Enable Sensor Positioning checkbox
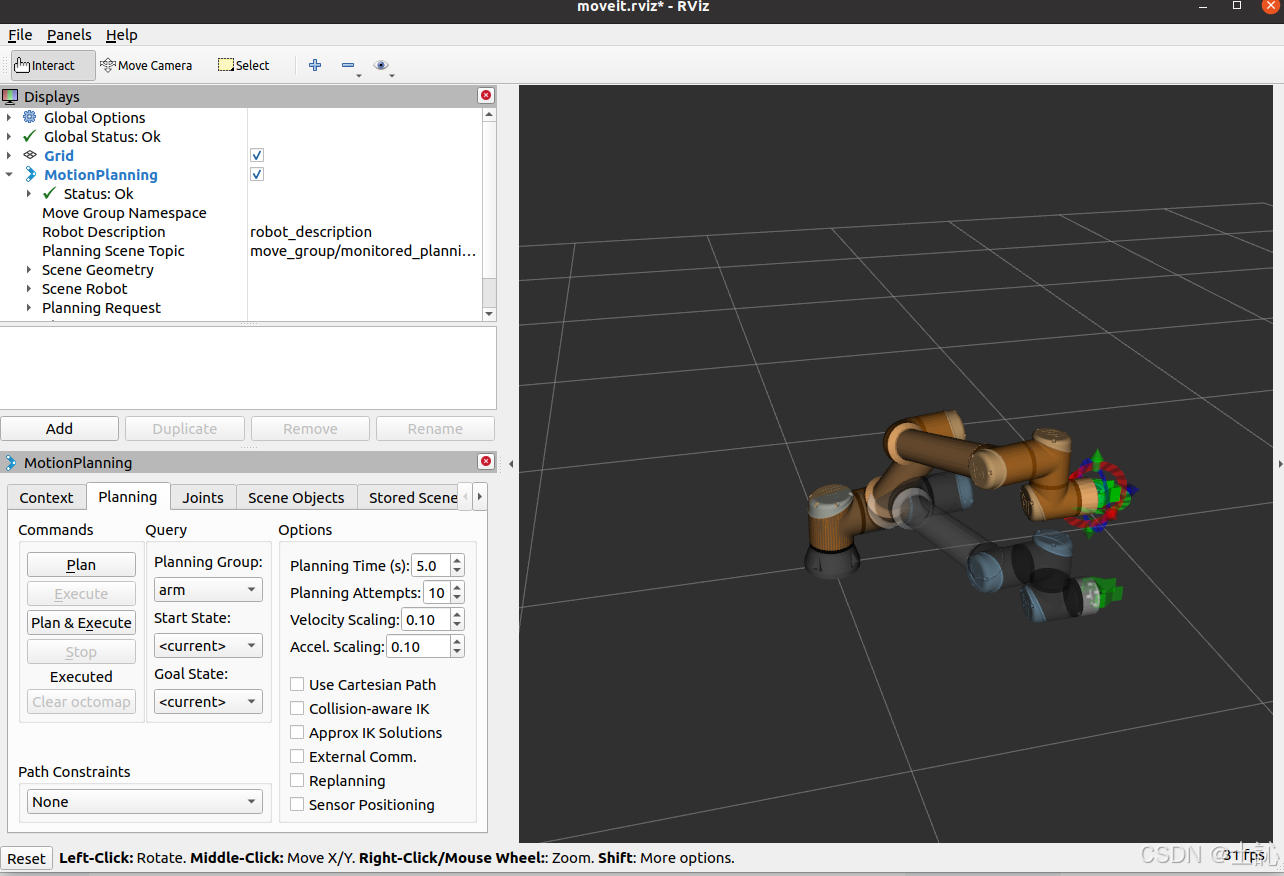The height and width of the screenshot is (876, 1284). (x=297, y=804)
